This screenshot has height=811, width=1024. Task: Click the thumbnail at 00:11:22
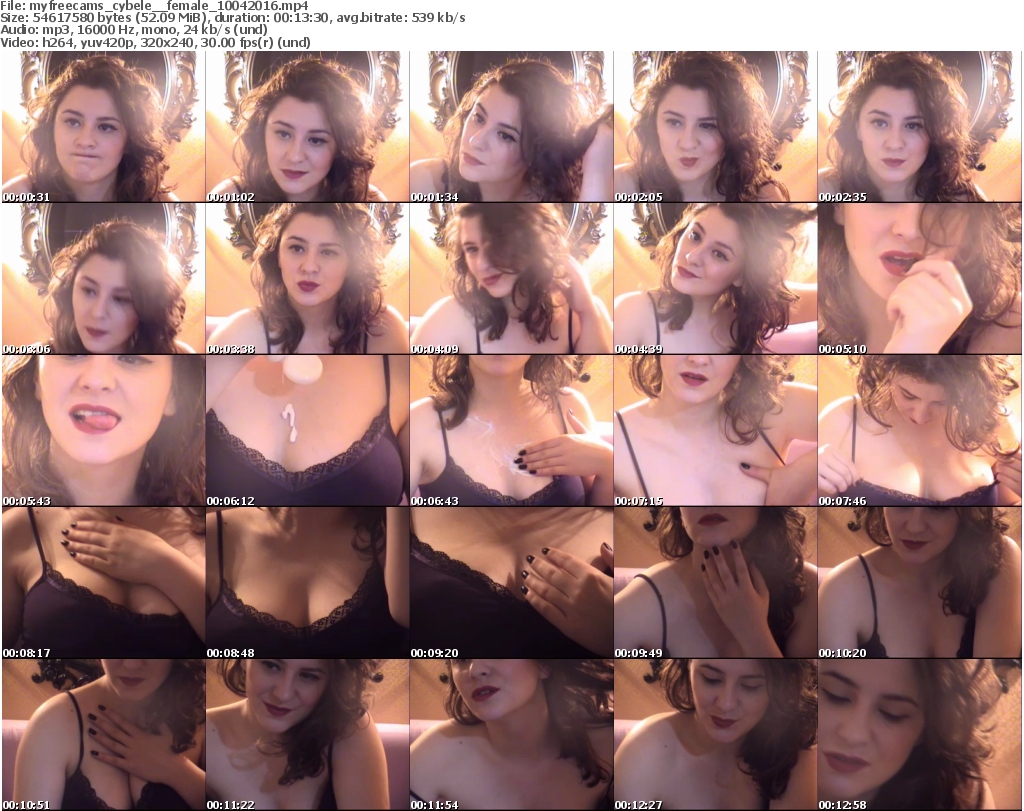tap(306, 734)
